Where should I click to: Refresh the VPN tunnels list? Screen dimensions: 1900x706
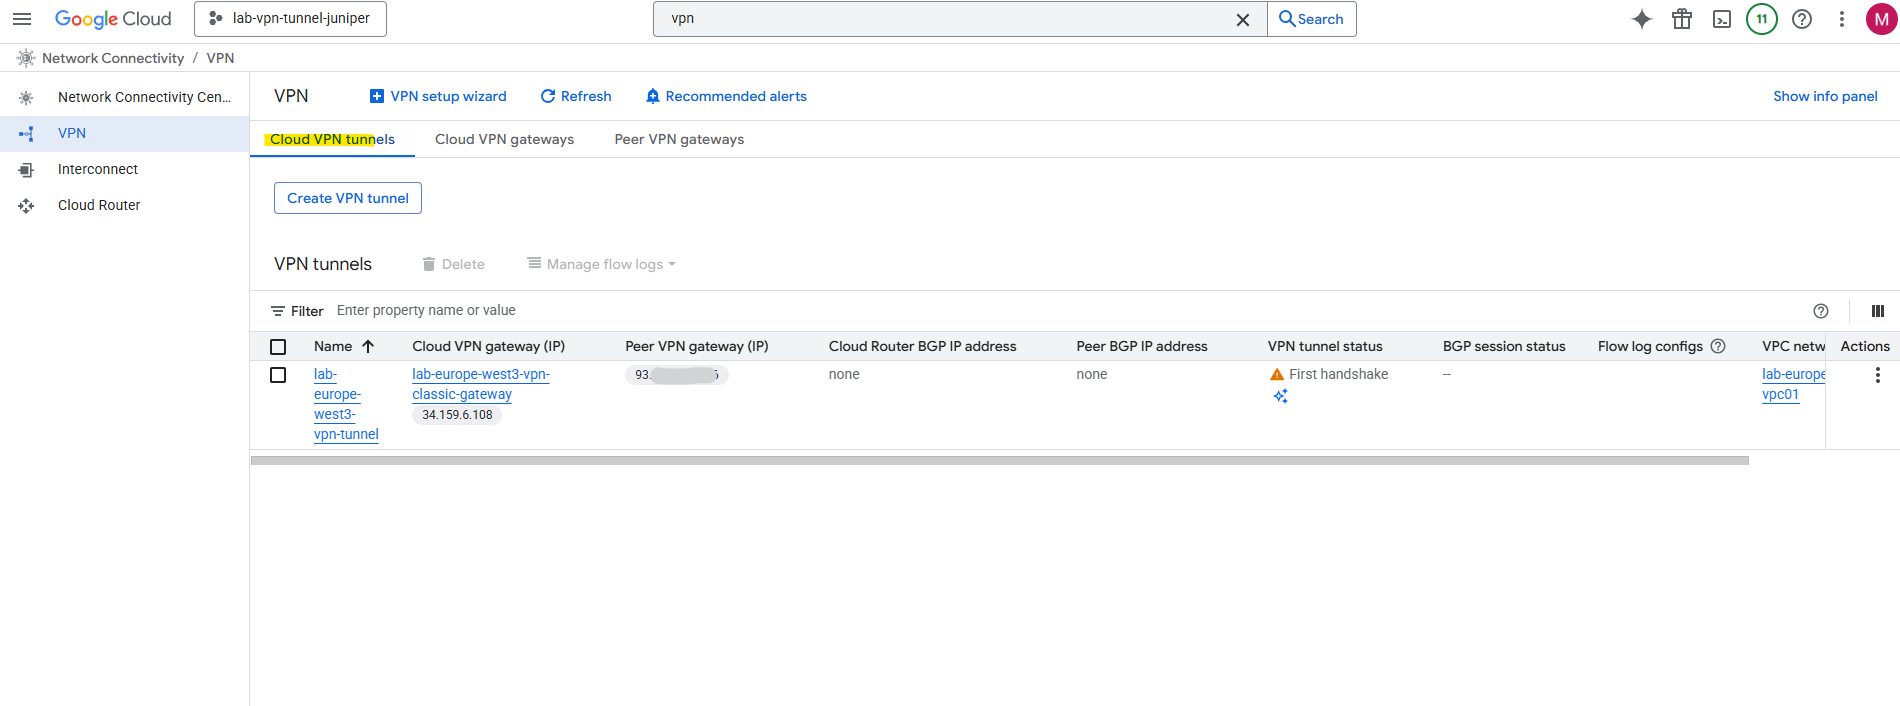(576, 96)
